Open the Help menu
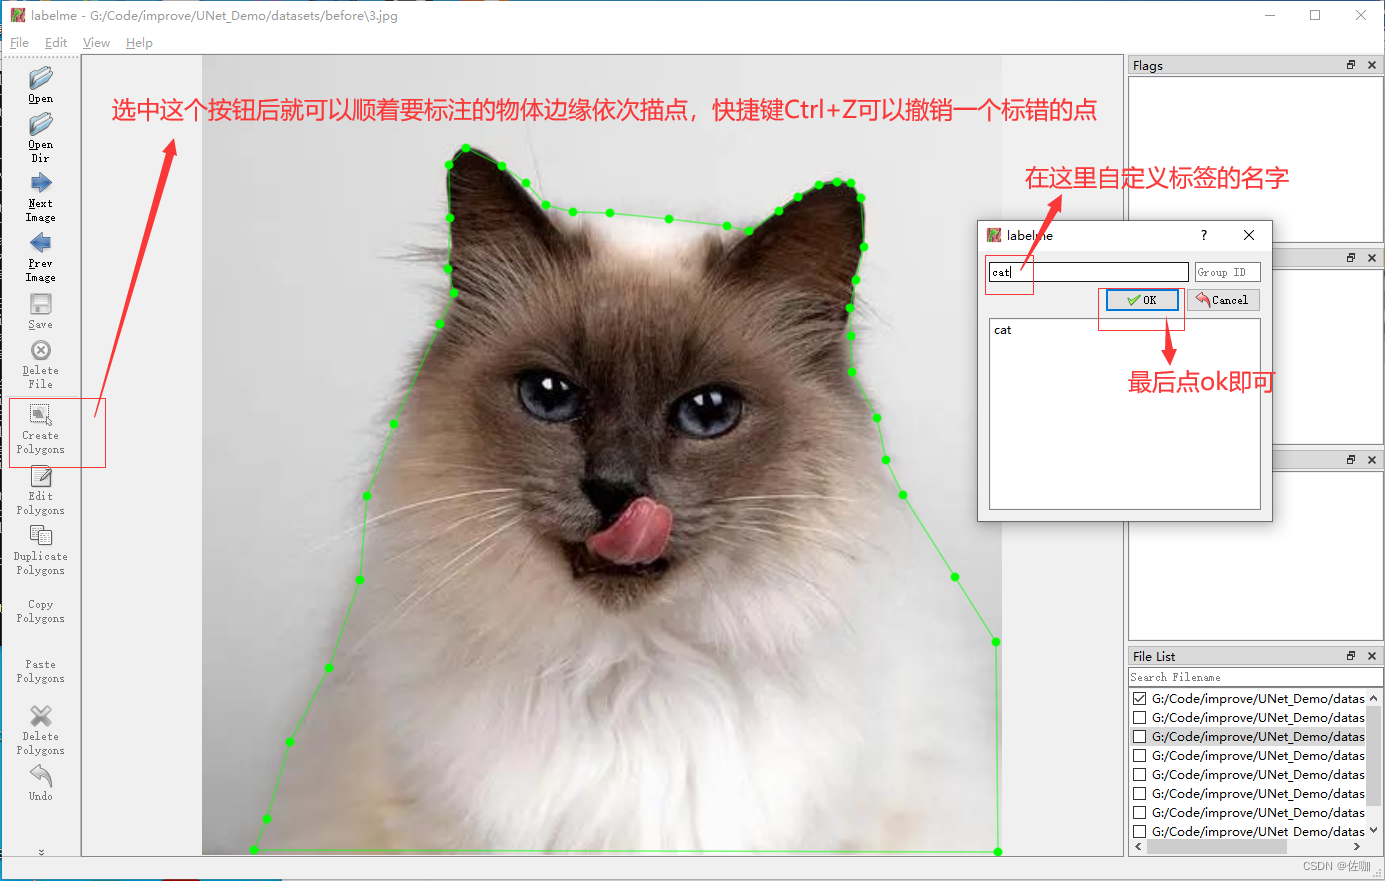1385x881 pixels. 139,42
